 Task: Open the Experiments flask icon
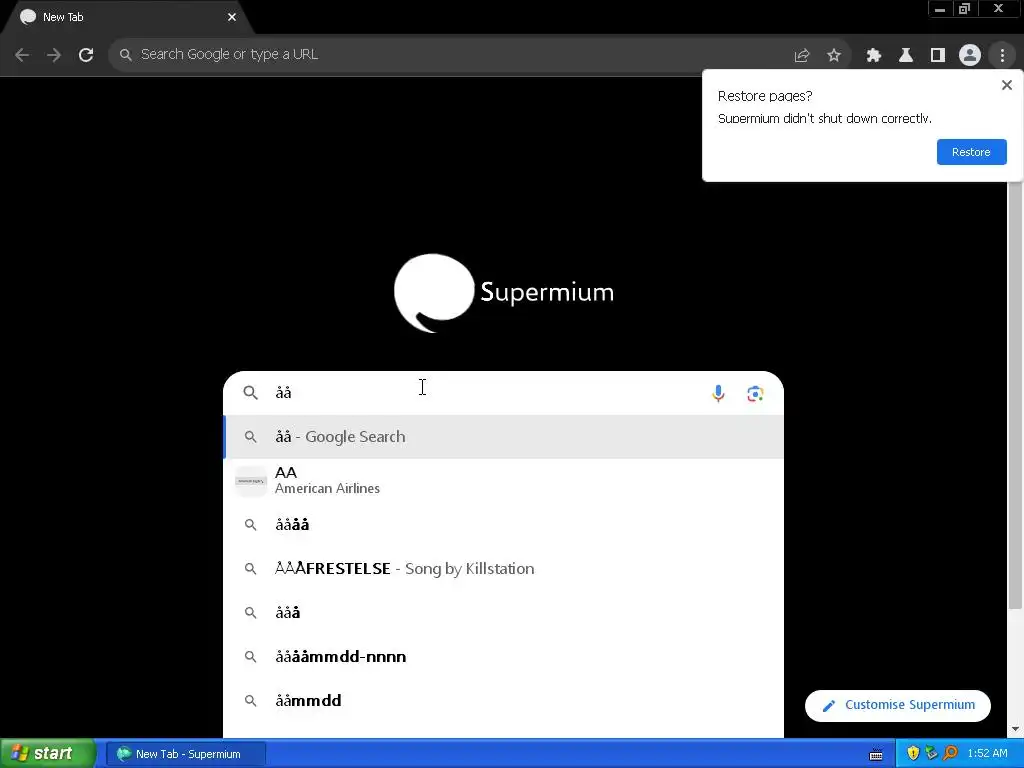906,56
